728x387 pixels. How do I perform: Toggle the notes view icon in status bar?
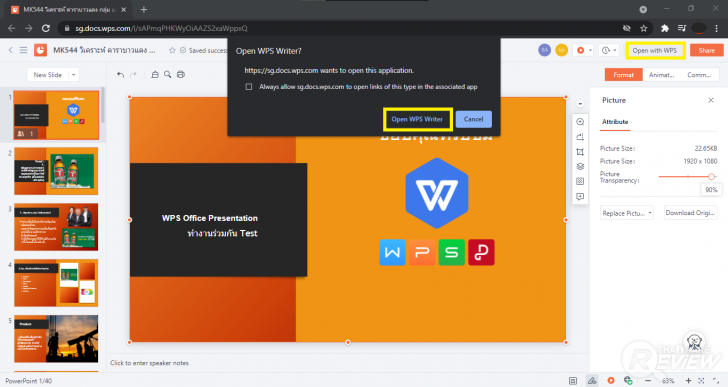click(573, 381)
